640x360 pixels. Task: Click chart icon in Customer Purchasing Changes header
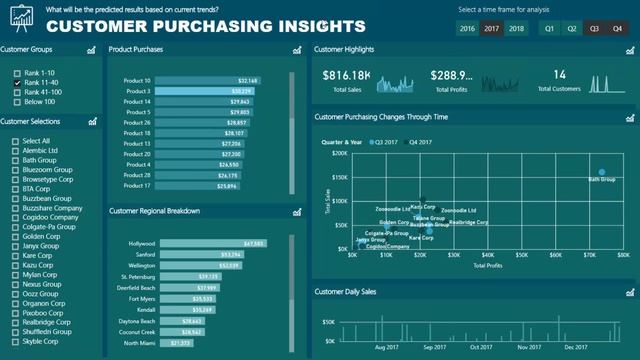coord(630,118)
